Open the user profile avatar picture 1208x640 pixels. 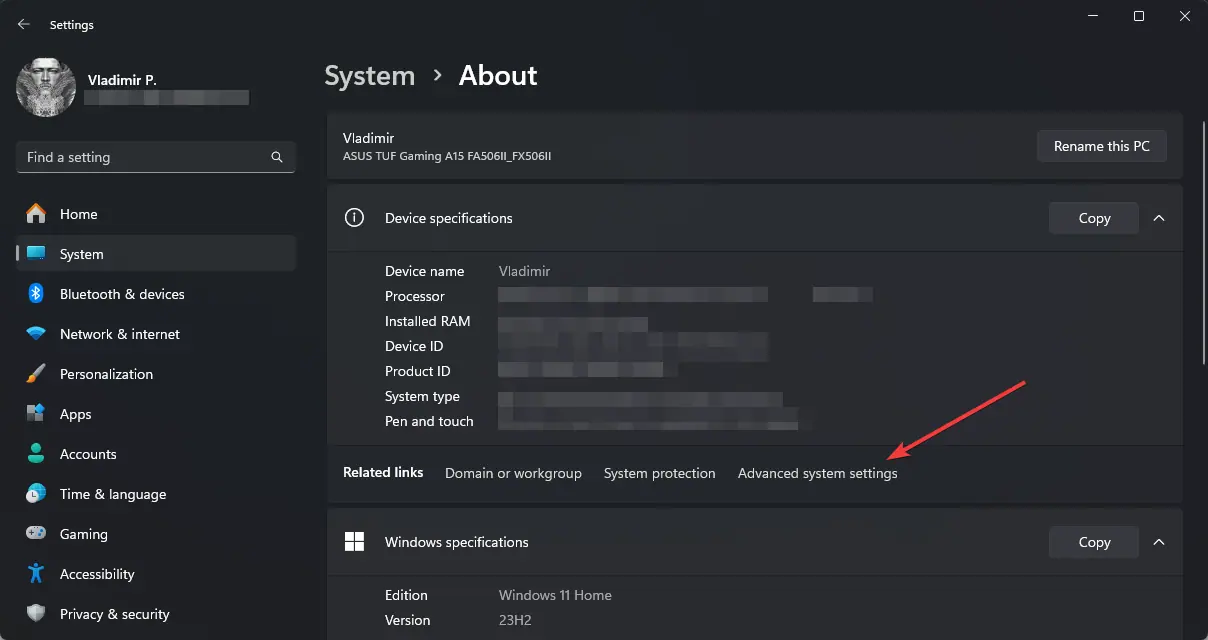(46, 88)
